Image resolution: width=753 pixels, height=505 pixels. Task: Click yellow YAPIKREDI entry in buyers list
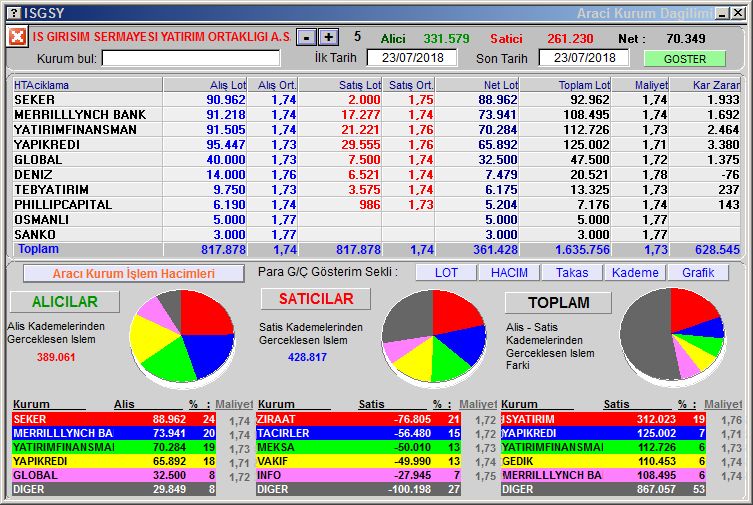pyautogui.click(x=114, y=461)
